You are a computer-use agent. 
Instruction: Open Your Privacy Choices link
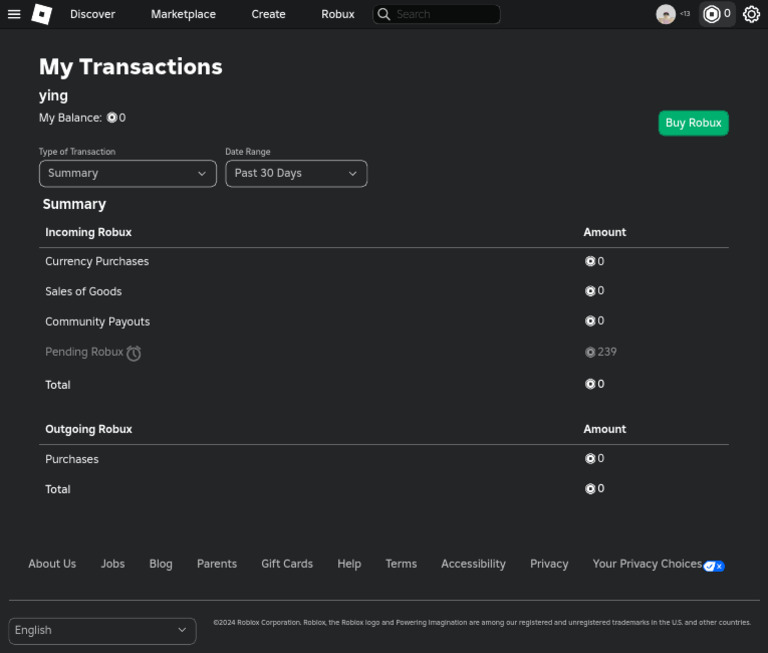pos(647,564)
